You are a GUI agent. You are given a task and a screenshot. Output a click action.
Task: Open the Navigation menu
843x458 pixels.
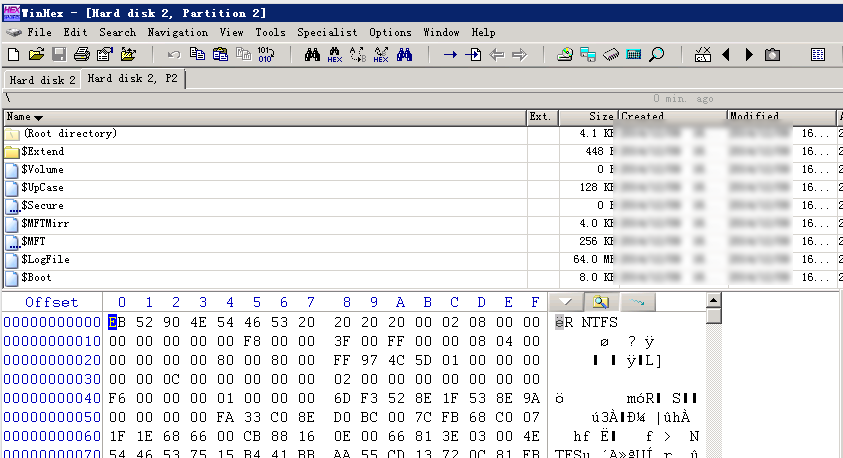pyautogui.click(x=177, y=32)
